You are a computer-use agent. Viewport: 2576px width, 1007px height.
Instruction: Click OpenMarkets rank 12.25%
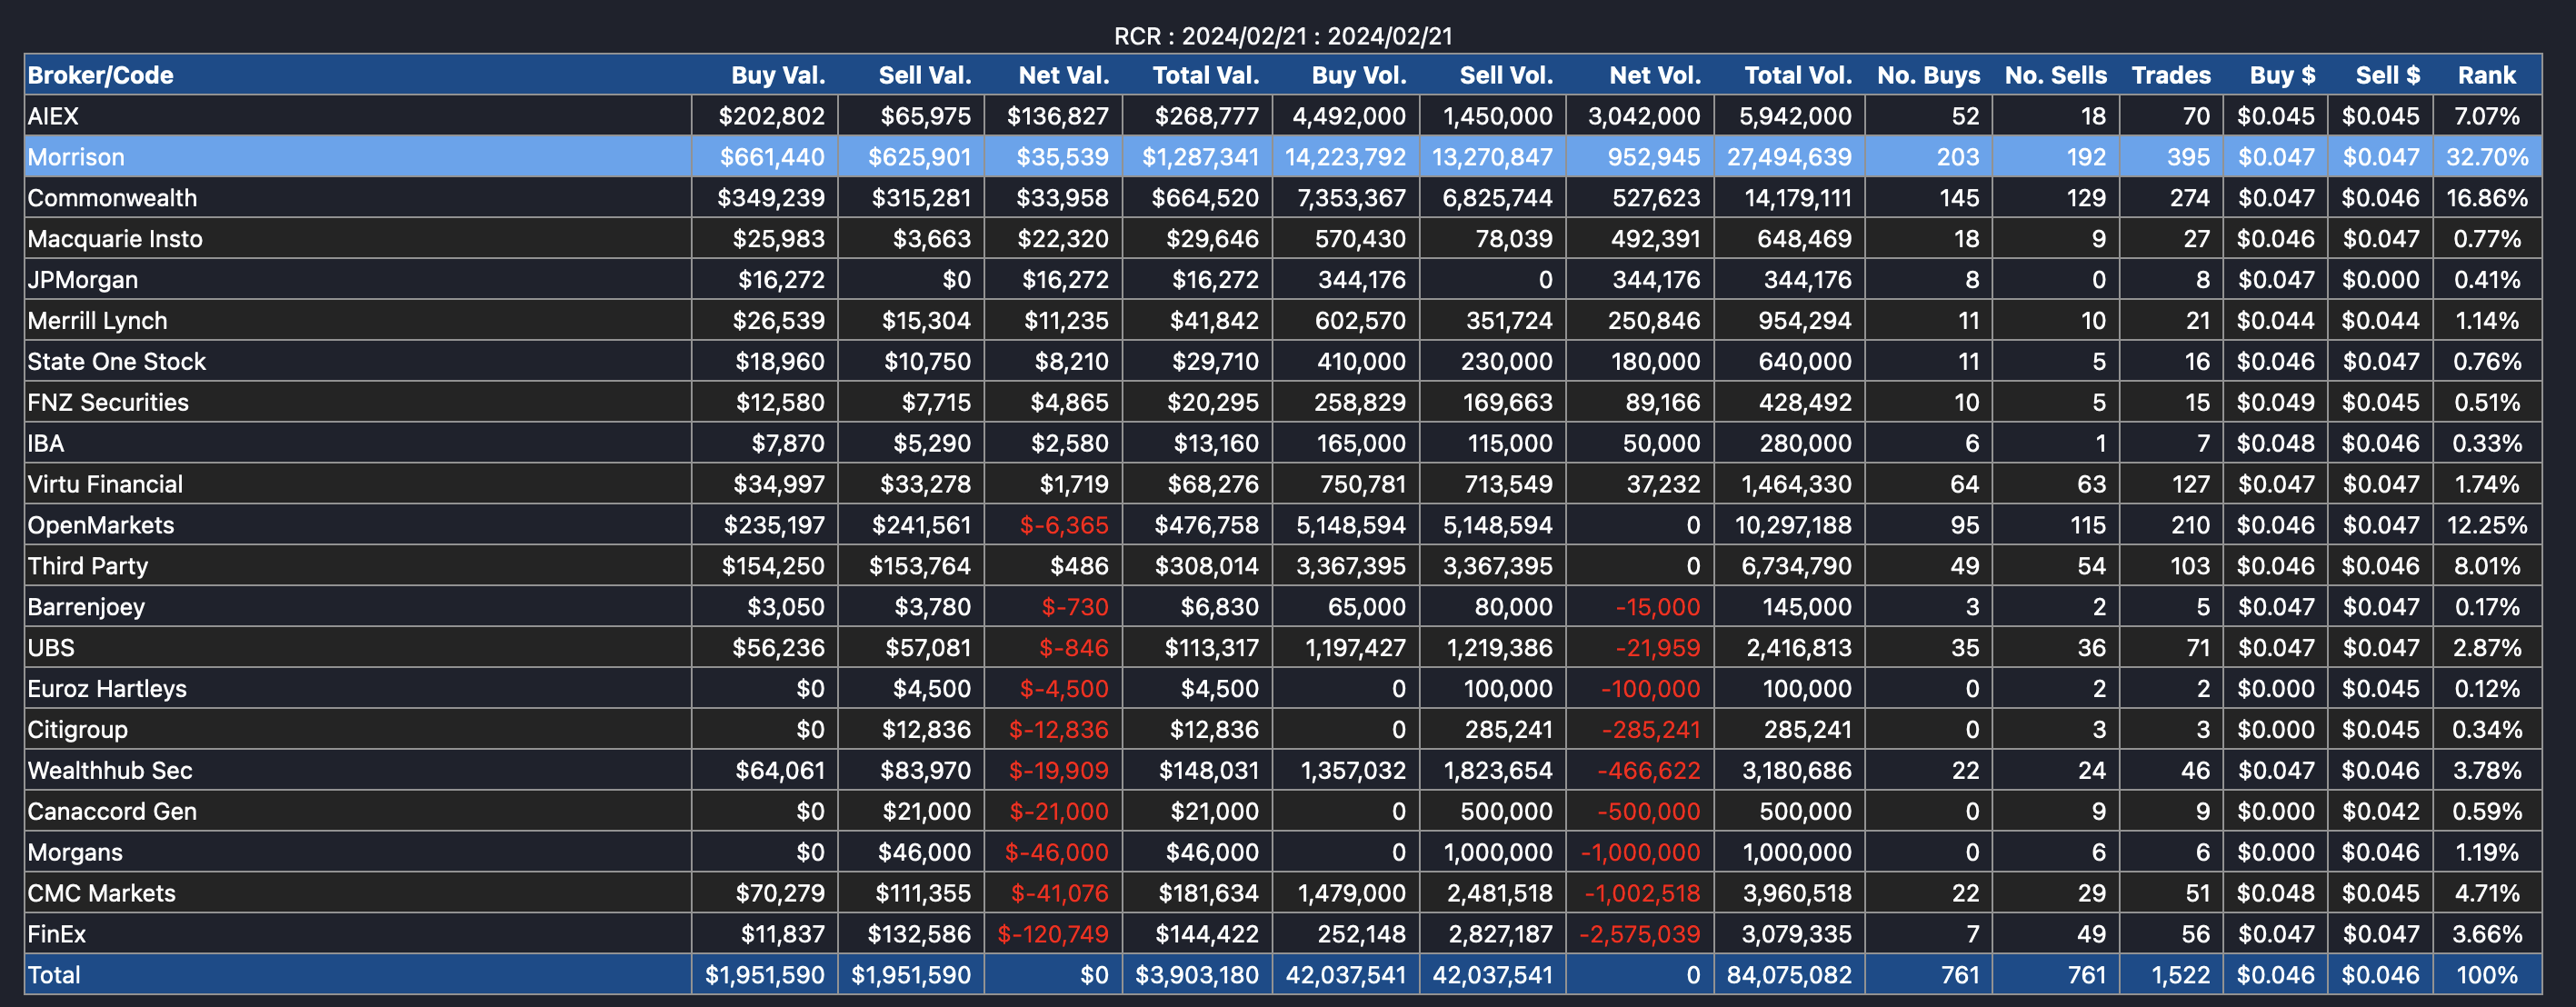click(2487, 526)
